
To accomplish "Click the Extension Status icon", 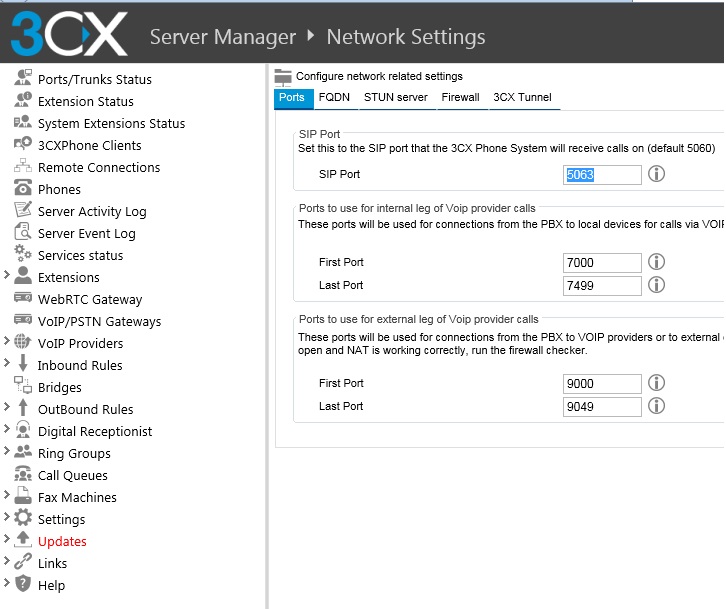I will [23, 100].
